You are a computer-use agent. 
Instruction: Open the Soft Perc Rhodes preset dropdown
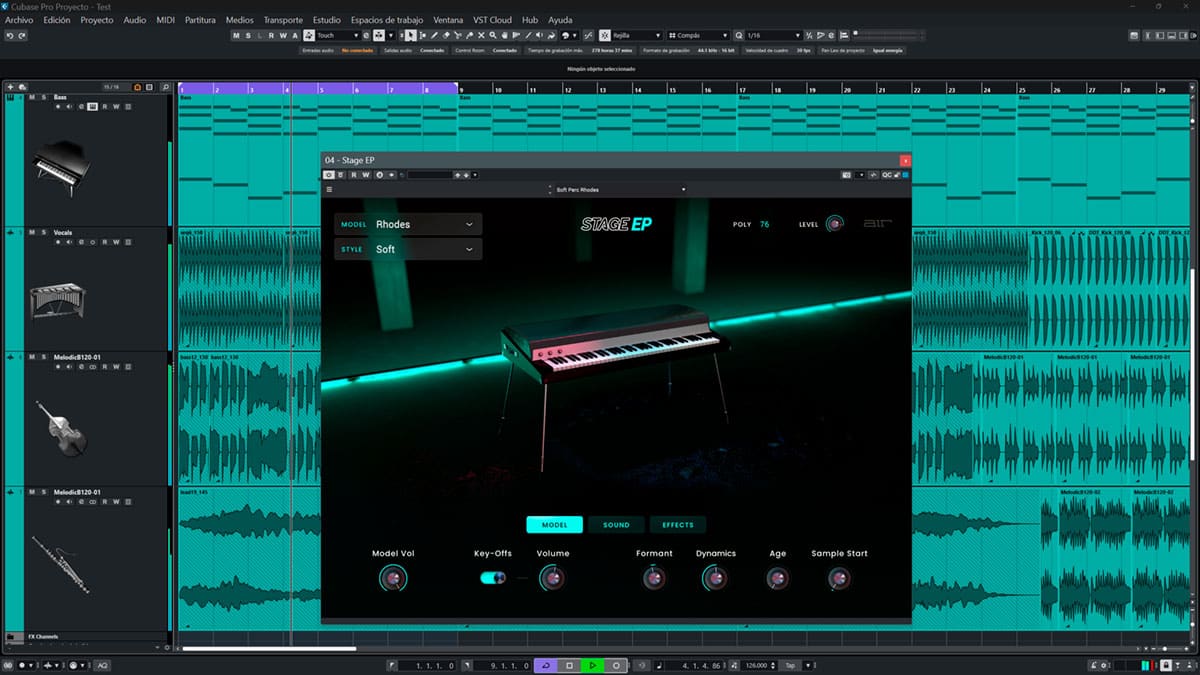pos(618,189)
